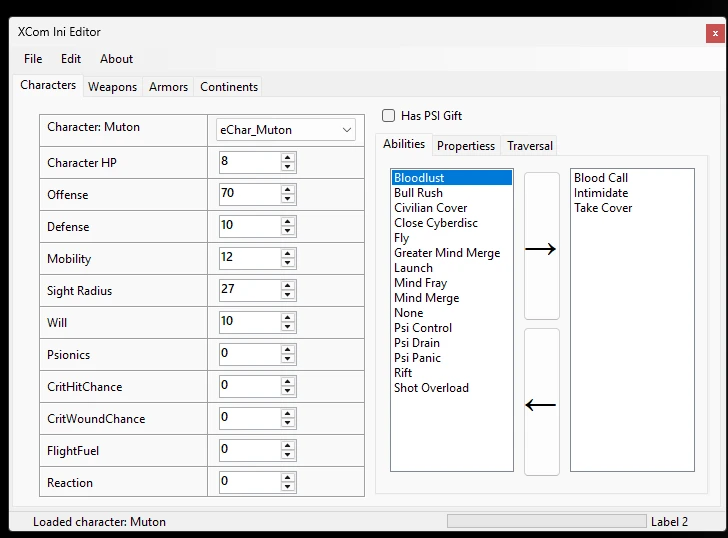Increase Mobility with the up spinner arrow
728x538 pixels.
coord(288,253)
